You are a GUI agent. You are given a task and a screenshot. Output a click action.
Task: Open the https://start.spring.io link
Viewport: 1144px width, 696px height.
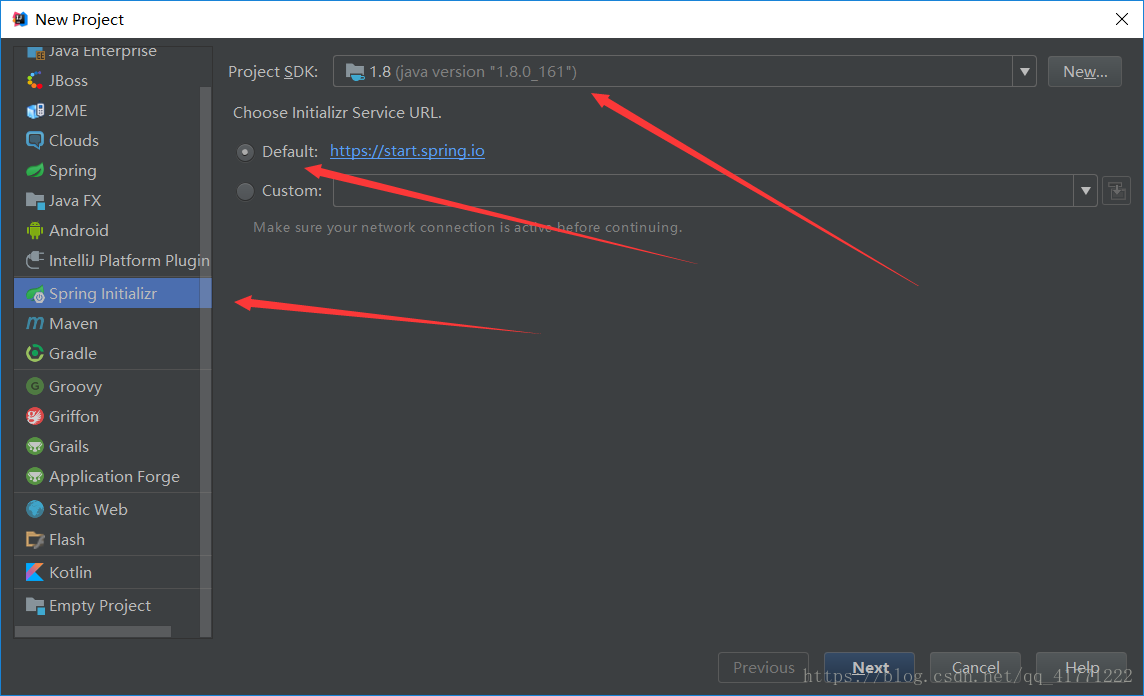pos(407,150)
